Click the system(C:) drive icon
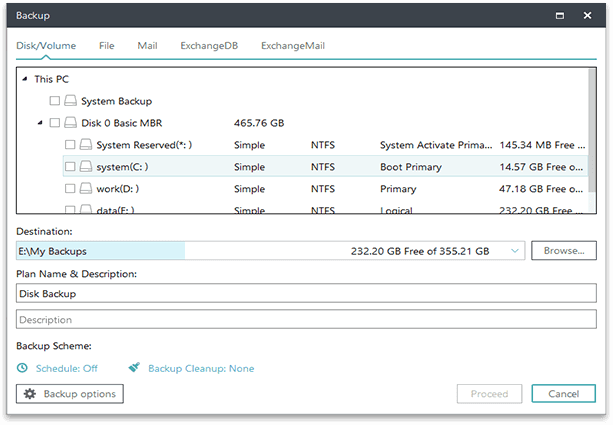This screenshot has width=613, height=425. pyautogui.click(x=86, y=166)
